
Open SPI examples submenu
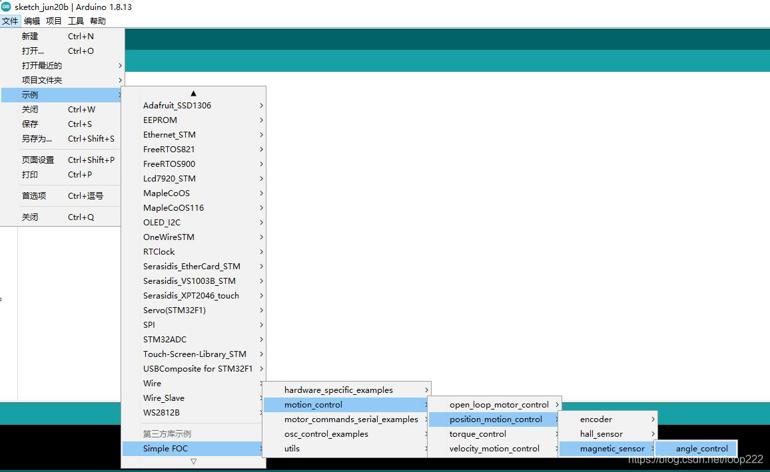[193, 325]
